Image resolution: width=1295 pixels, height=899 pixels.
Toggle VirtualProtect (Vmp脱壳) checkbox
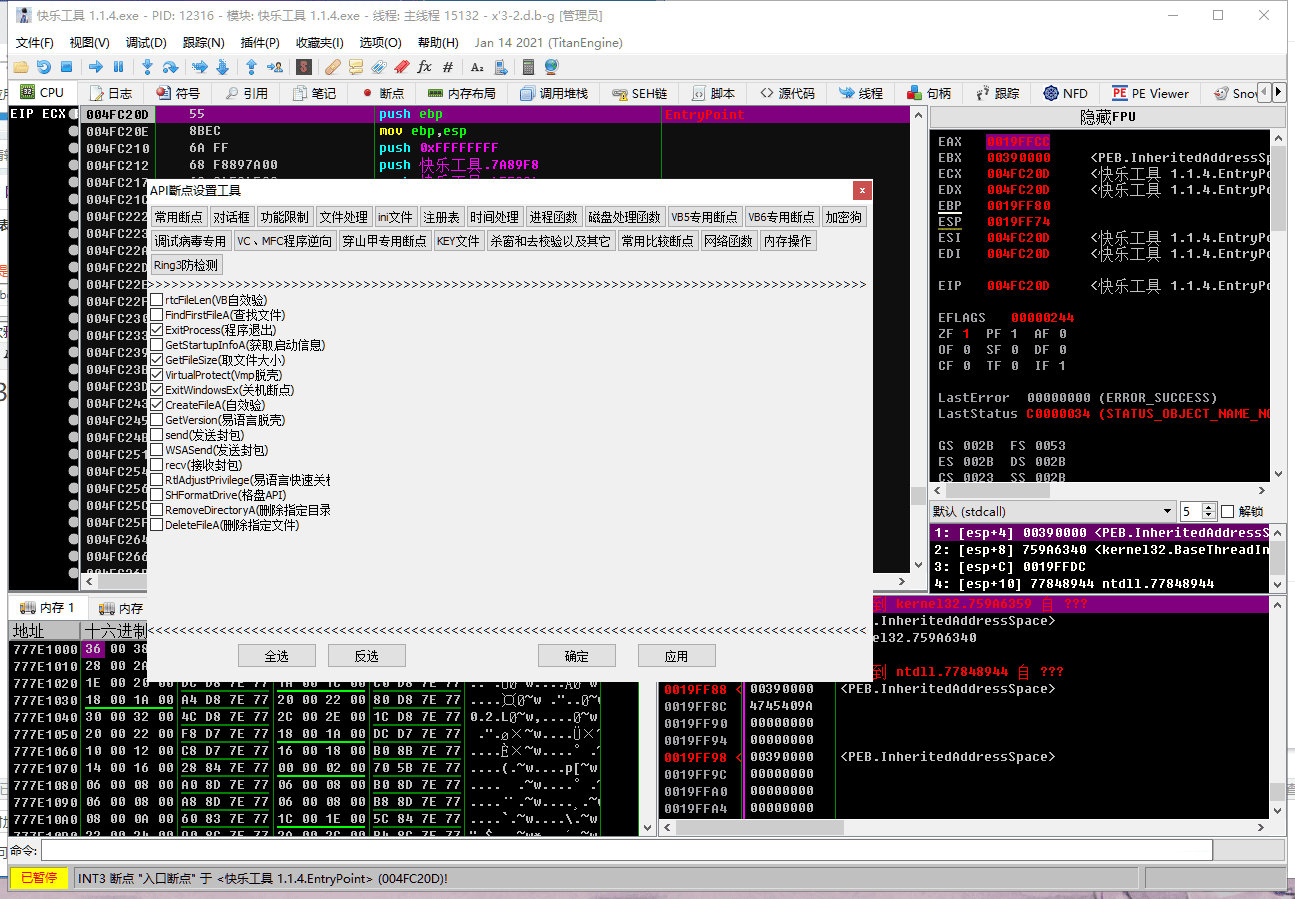point(157,375)
